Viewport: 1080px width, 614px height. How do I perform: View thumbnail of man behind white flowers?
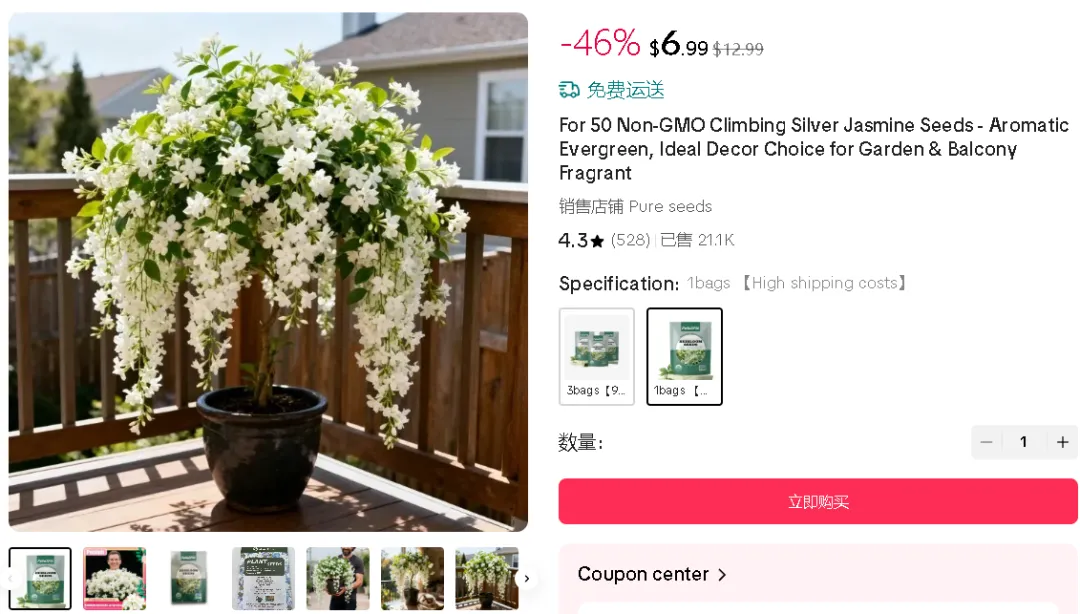[x=114, y=578]
